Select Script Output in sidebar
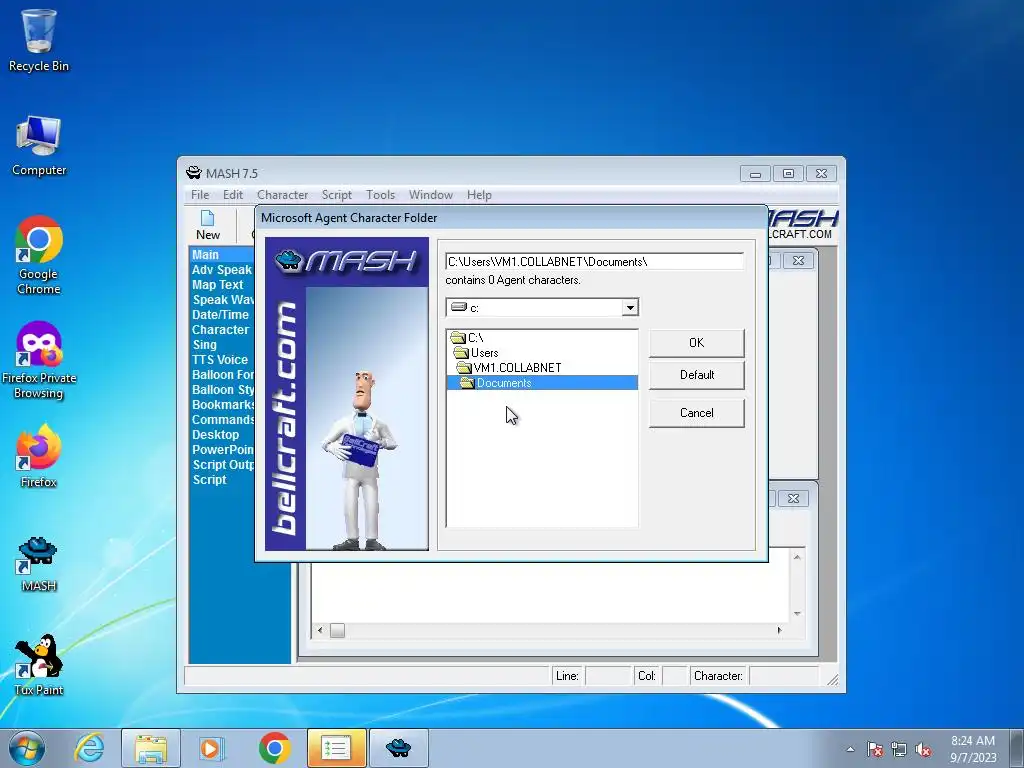Viewport: 1024px width, 768px height. click(x=222, y=465)
